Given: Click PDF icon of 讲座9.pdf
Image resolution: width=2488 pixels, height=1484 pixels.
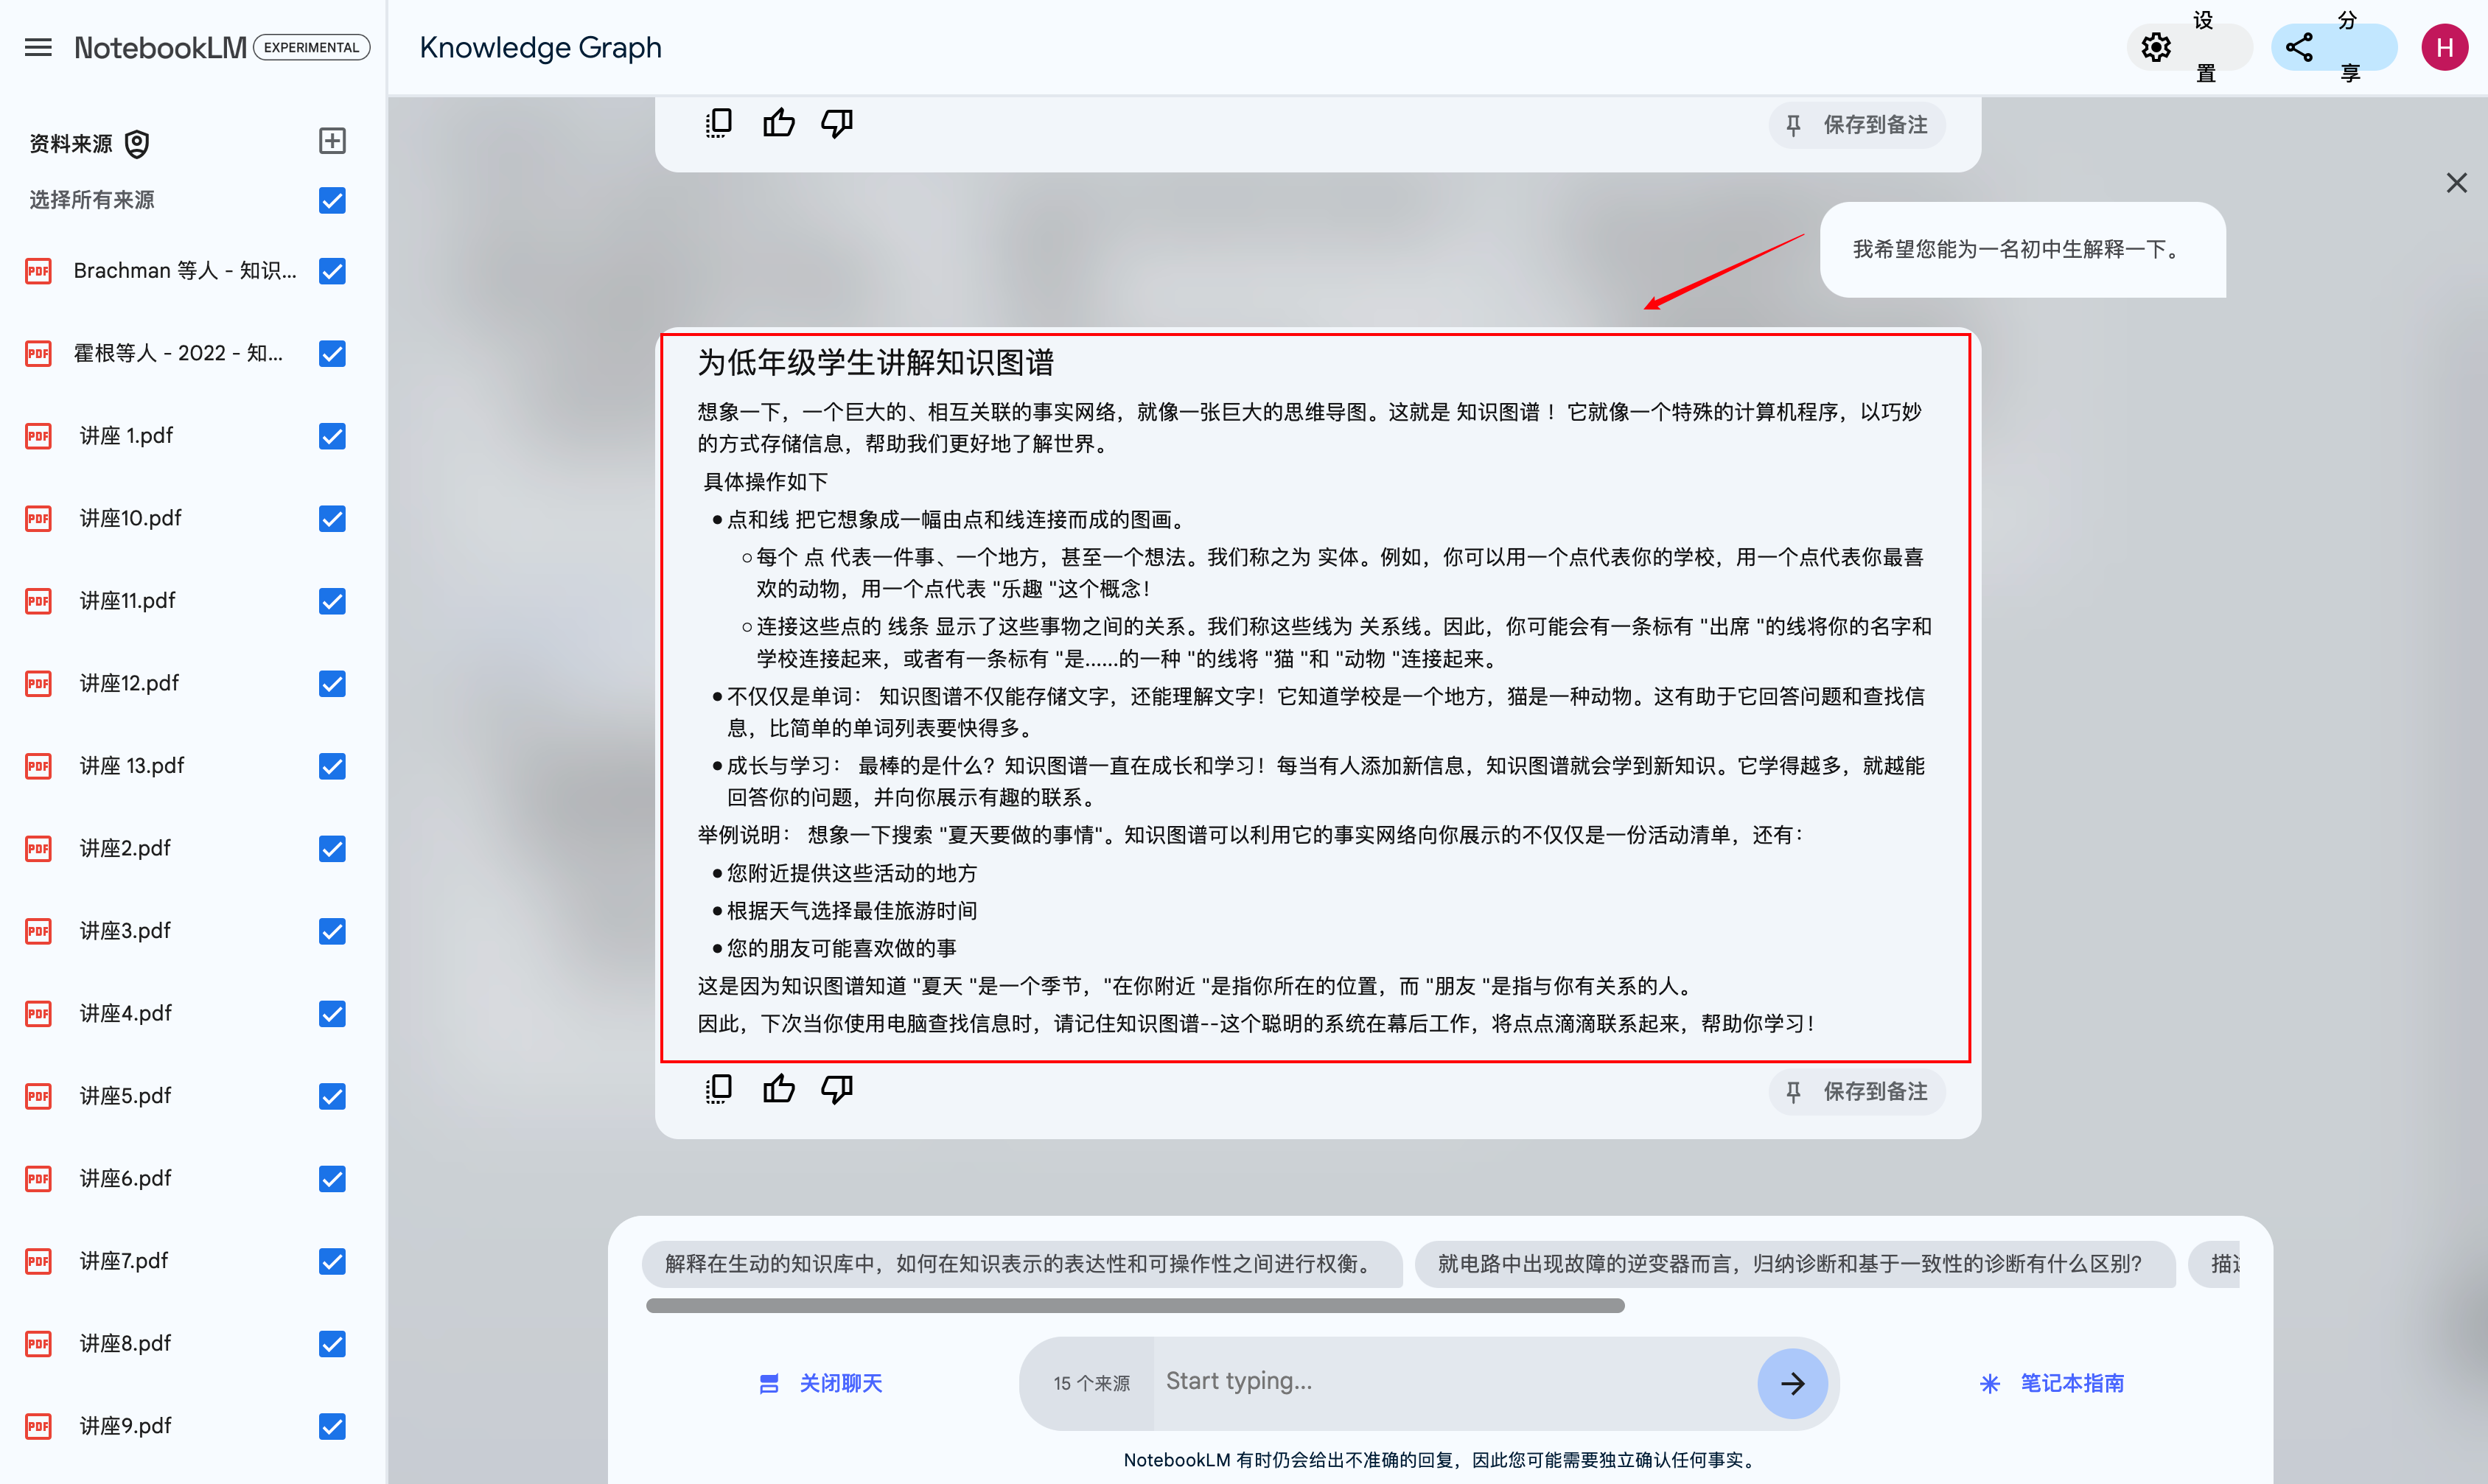Looking at the screenshot, I should tap(38, 1426).
